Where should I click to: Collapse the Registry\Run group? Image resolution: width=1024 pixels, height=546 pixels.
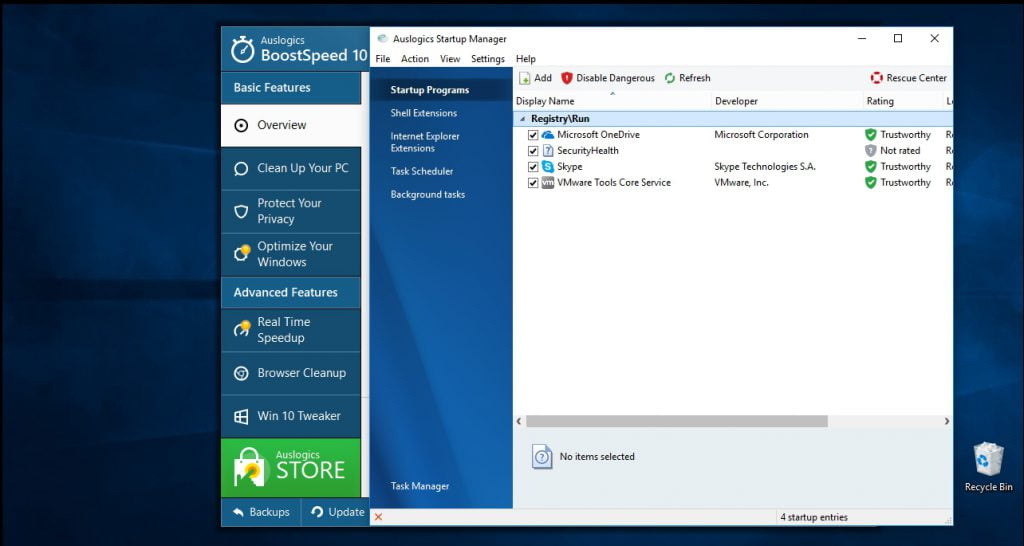(x=521, y=119)
